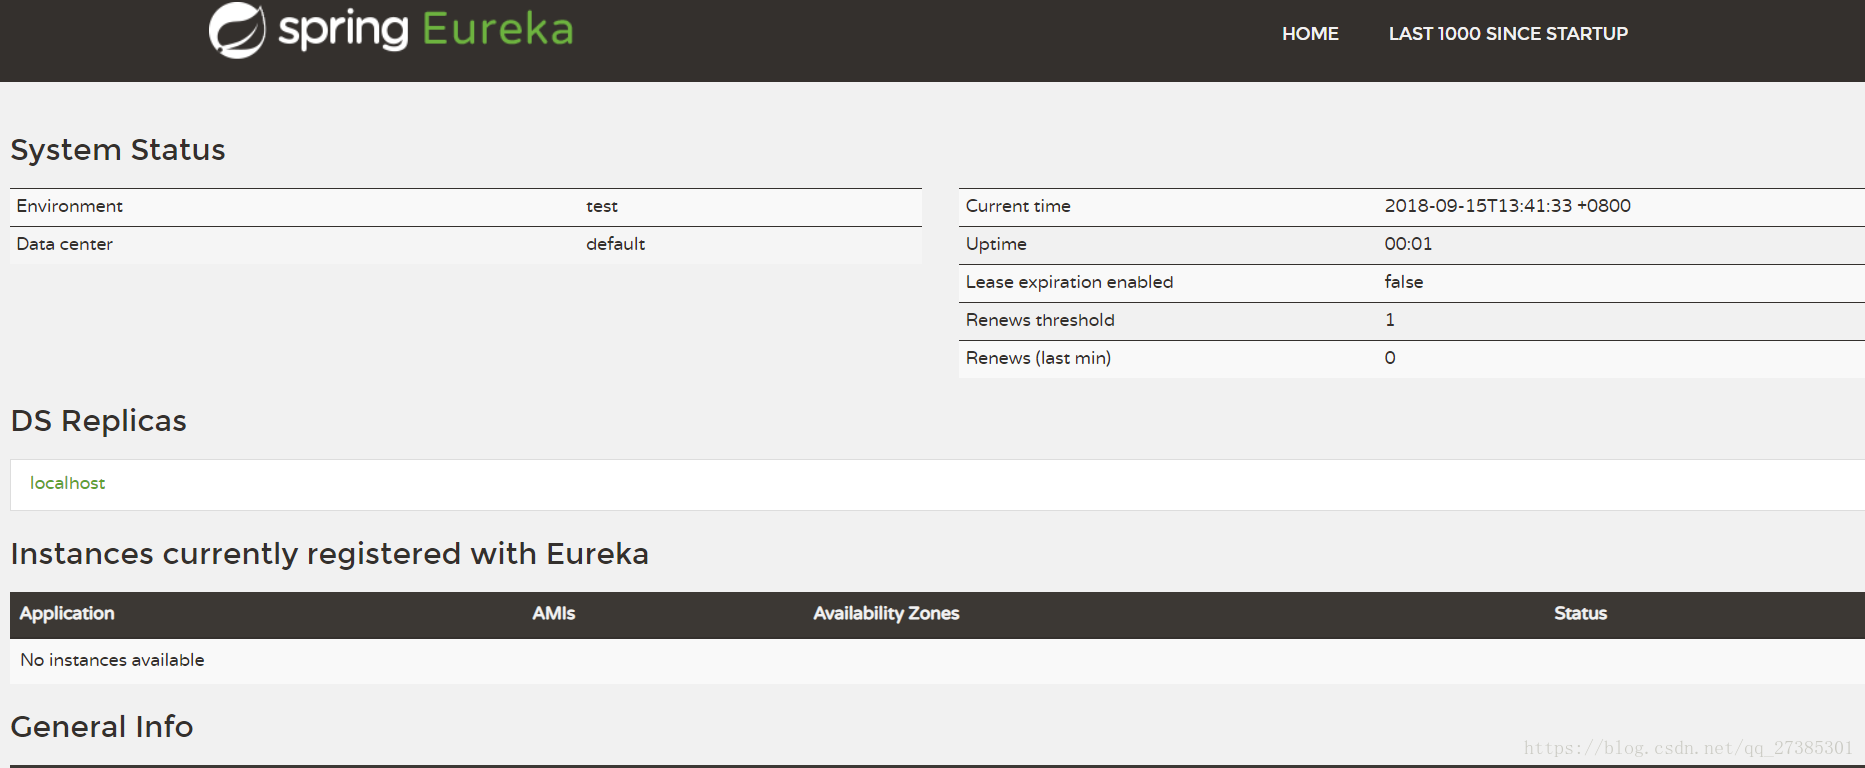1865x768 pixels.
Task: Select the data center value 'default'
Action: pos(615,244)
